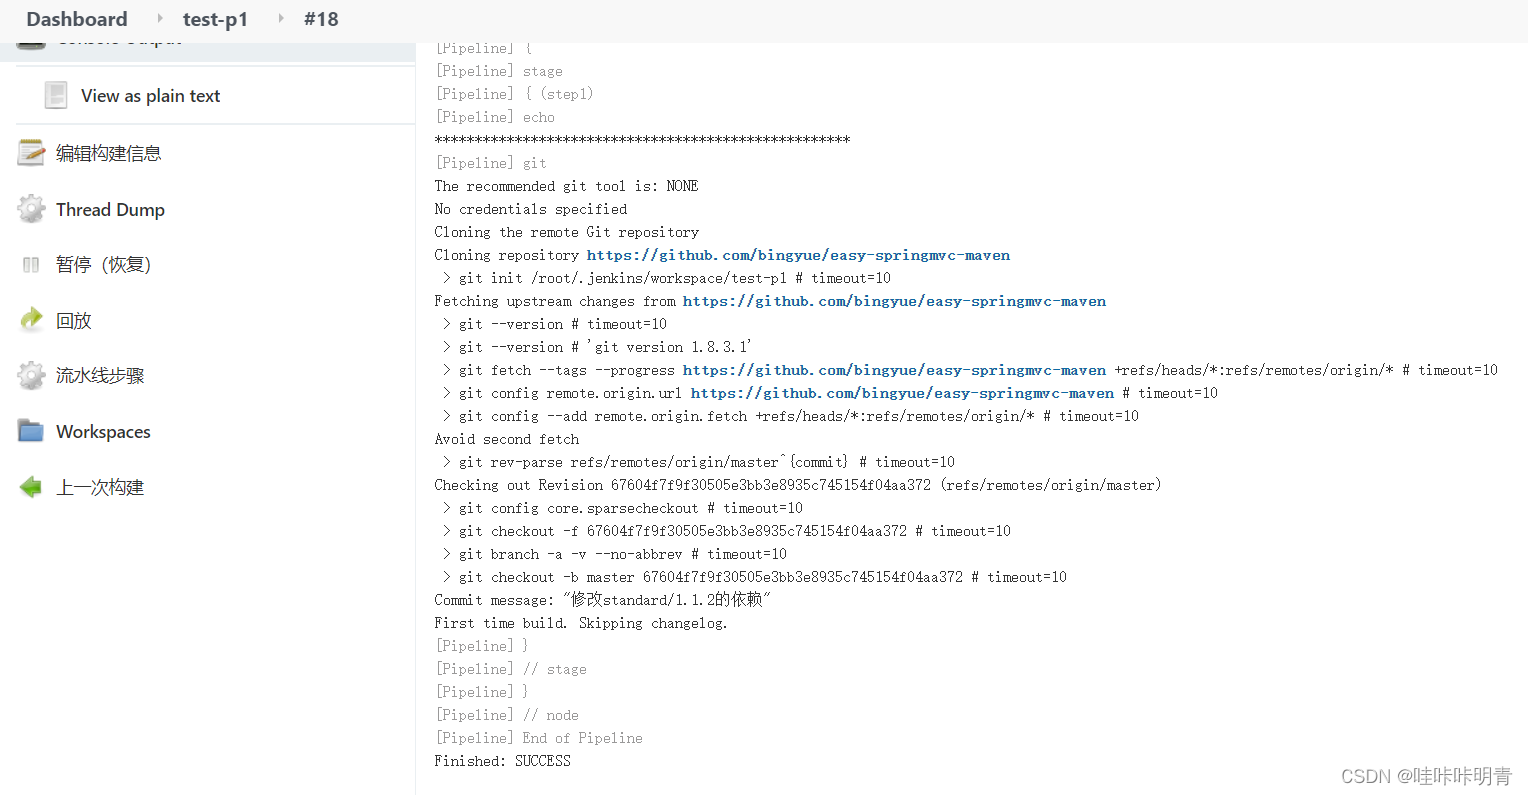Click the '[Pipeline] { (step1)' line

(x=514, y=94)
